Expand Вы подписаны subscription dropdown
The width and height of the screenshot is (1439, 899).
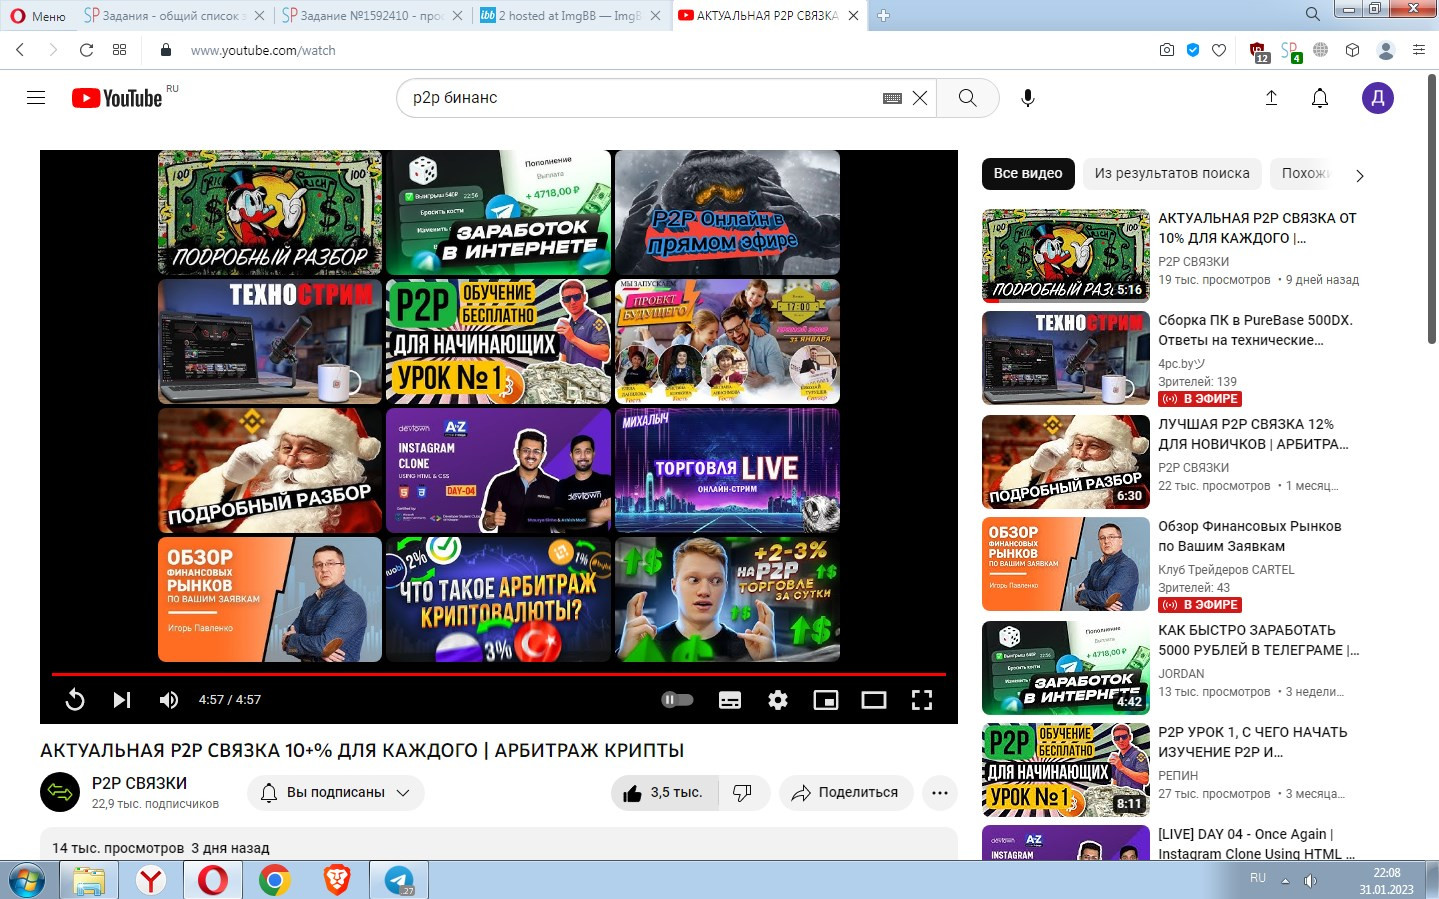336,793
